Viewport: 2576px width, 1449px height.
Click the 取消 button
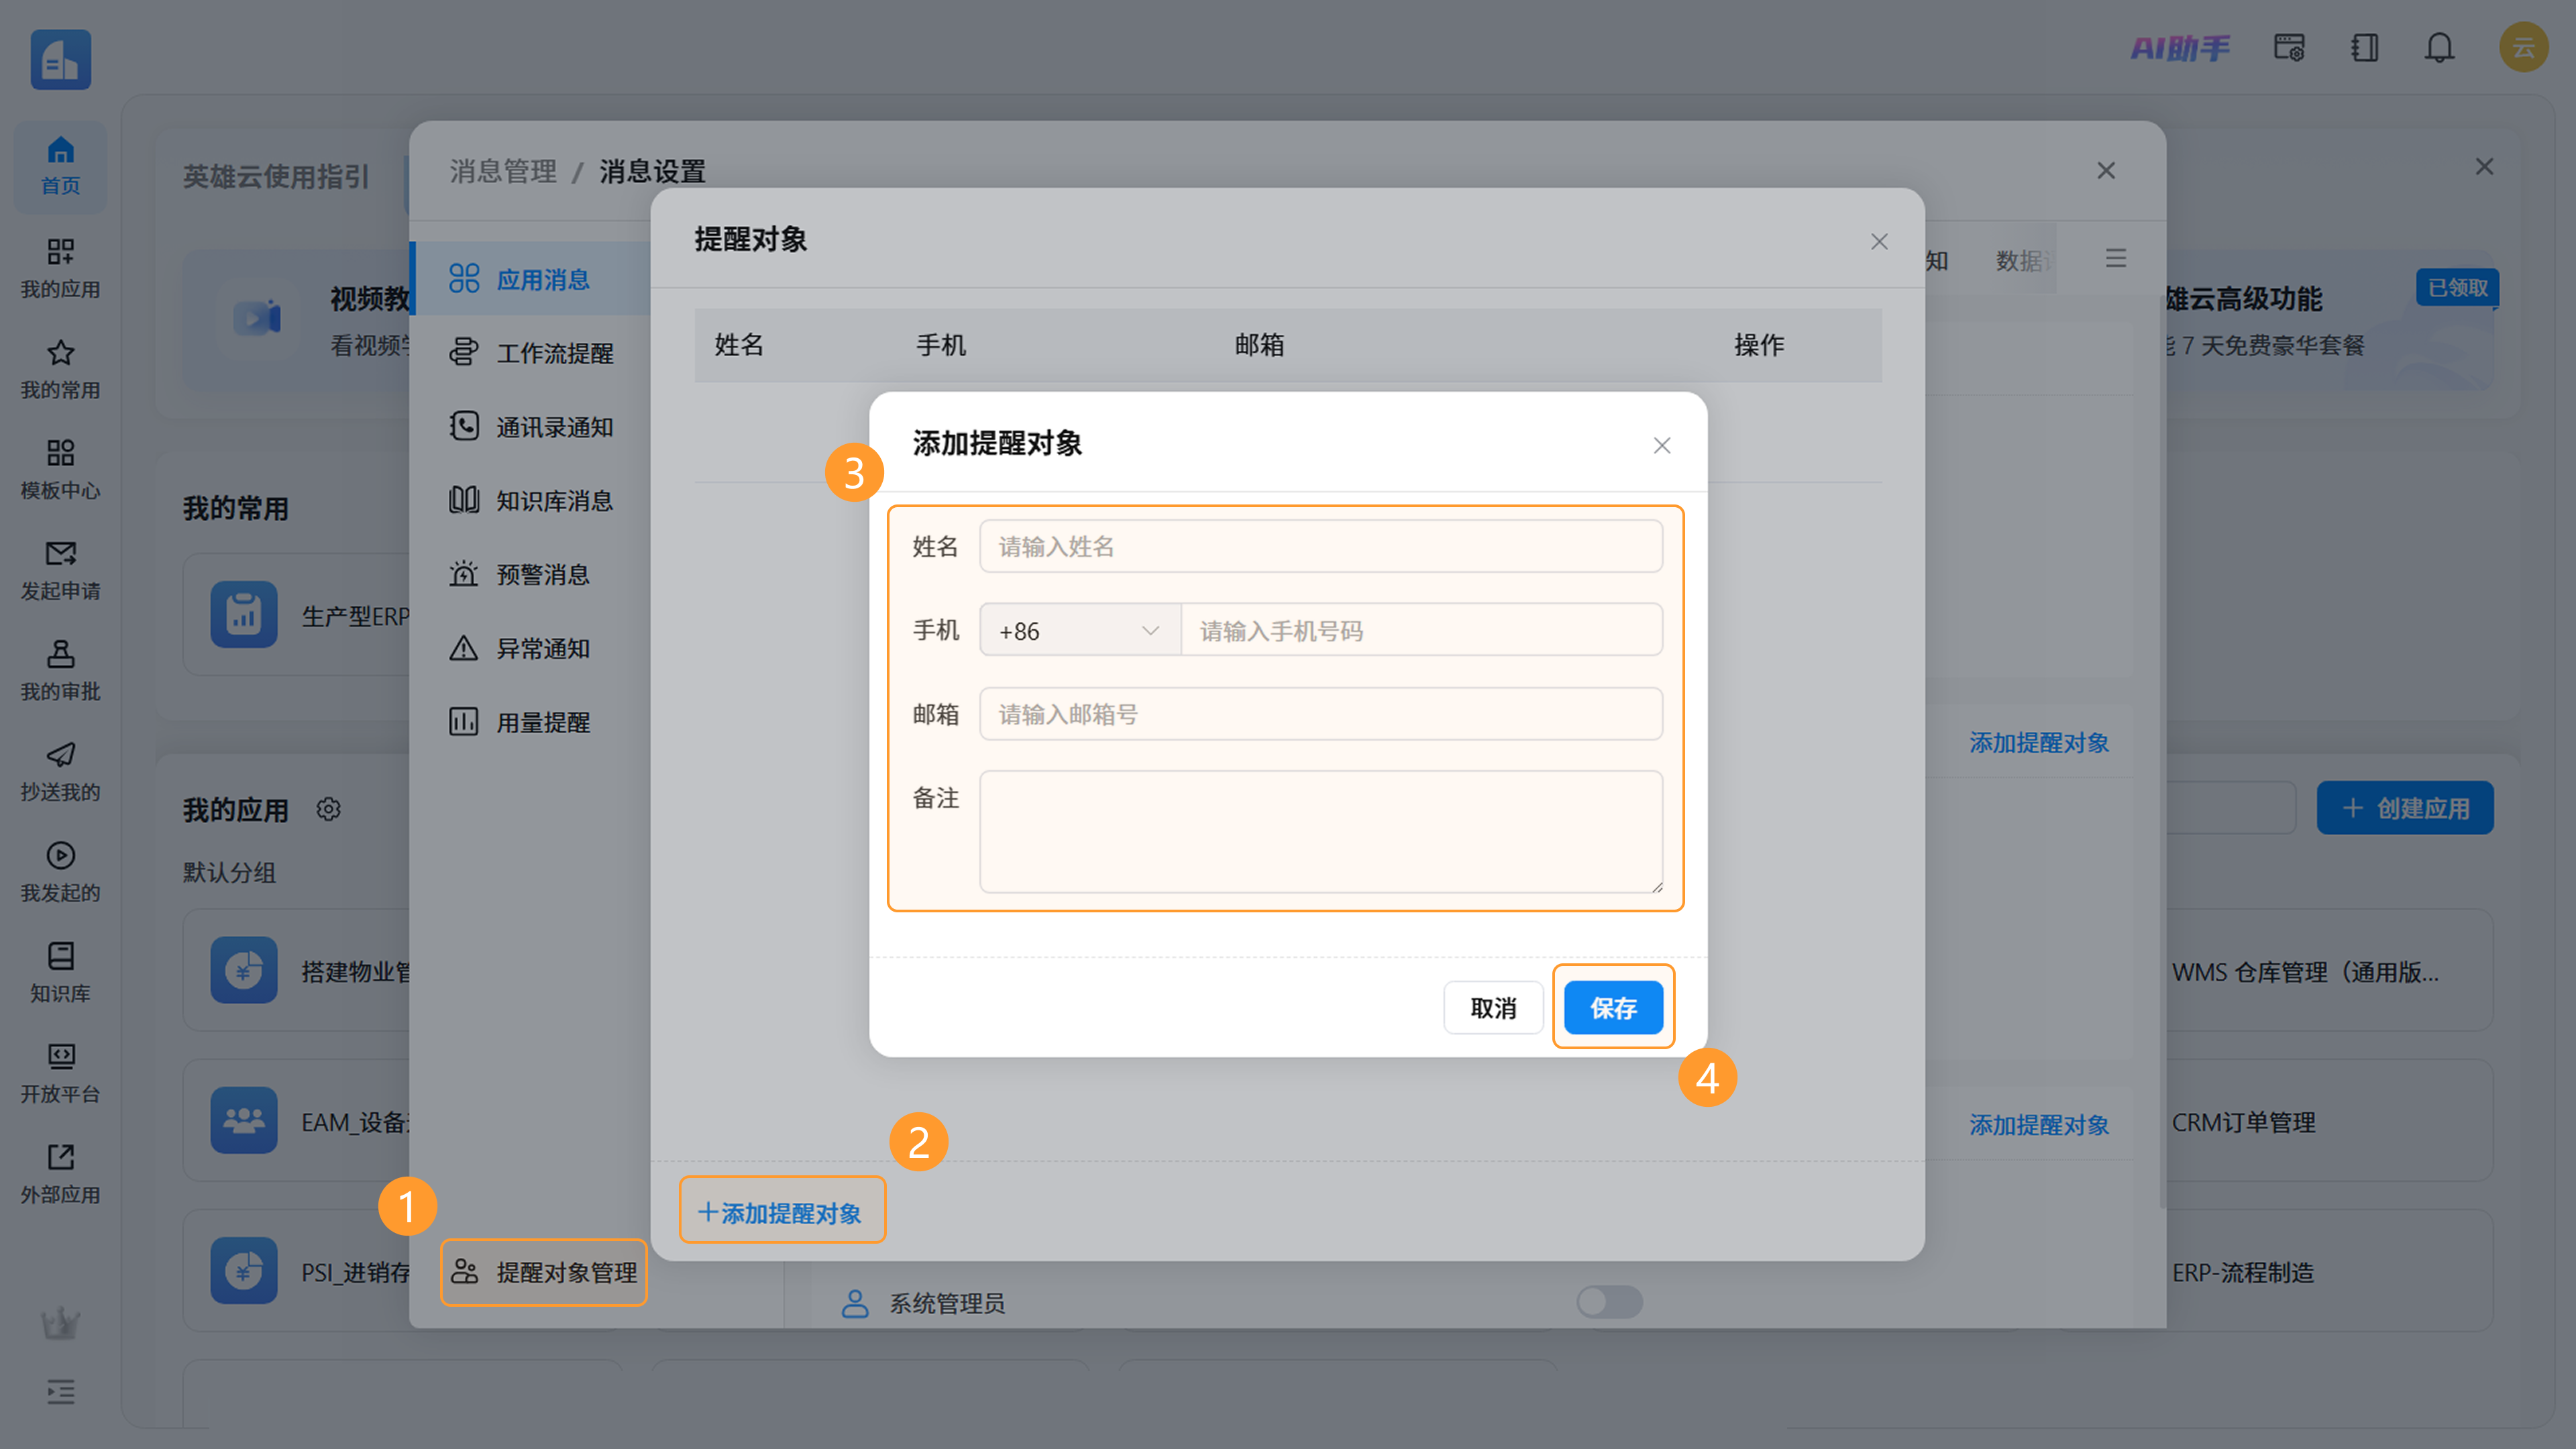[1493, 1007]
